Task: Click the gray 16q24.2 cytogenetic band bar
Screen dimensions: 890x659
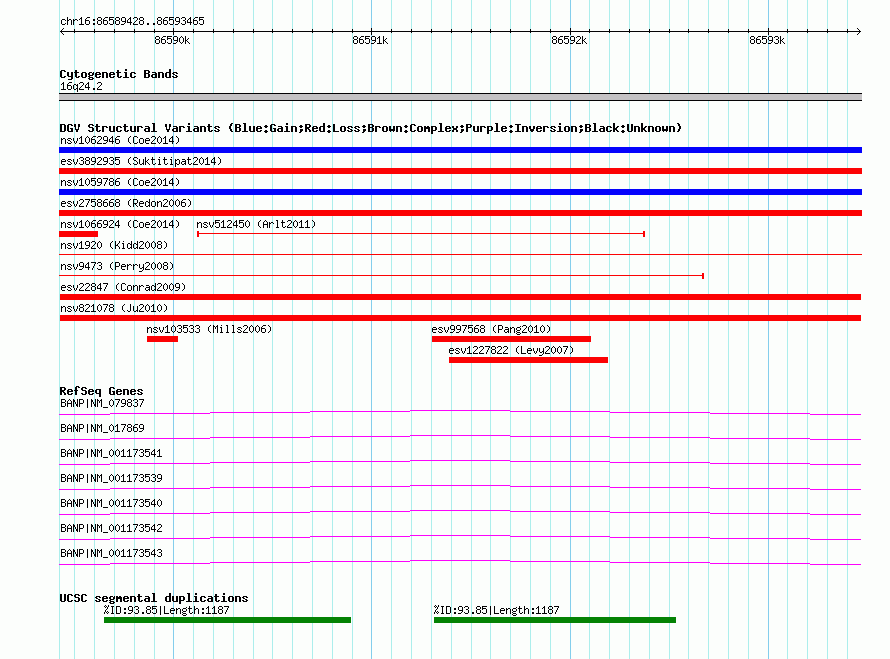Action: click(x=460, y=97)
